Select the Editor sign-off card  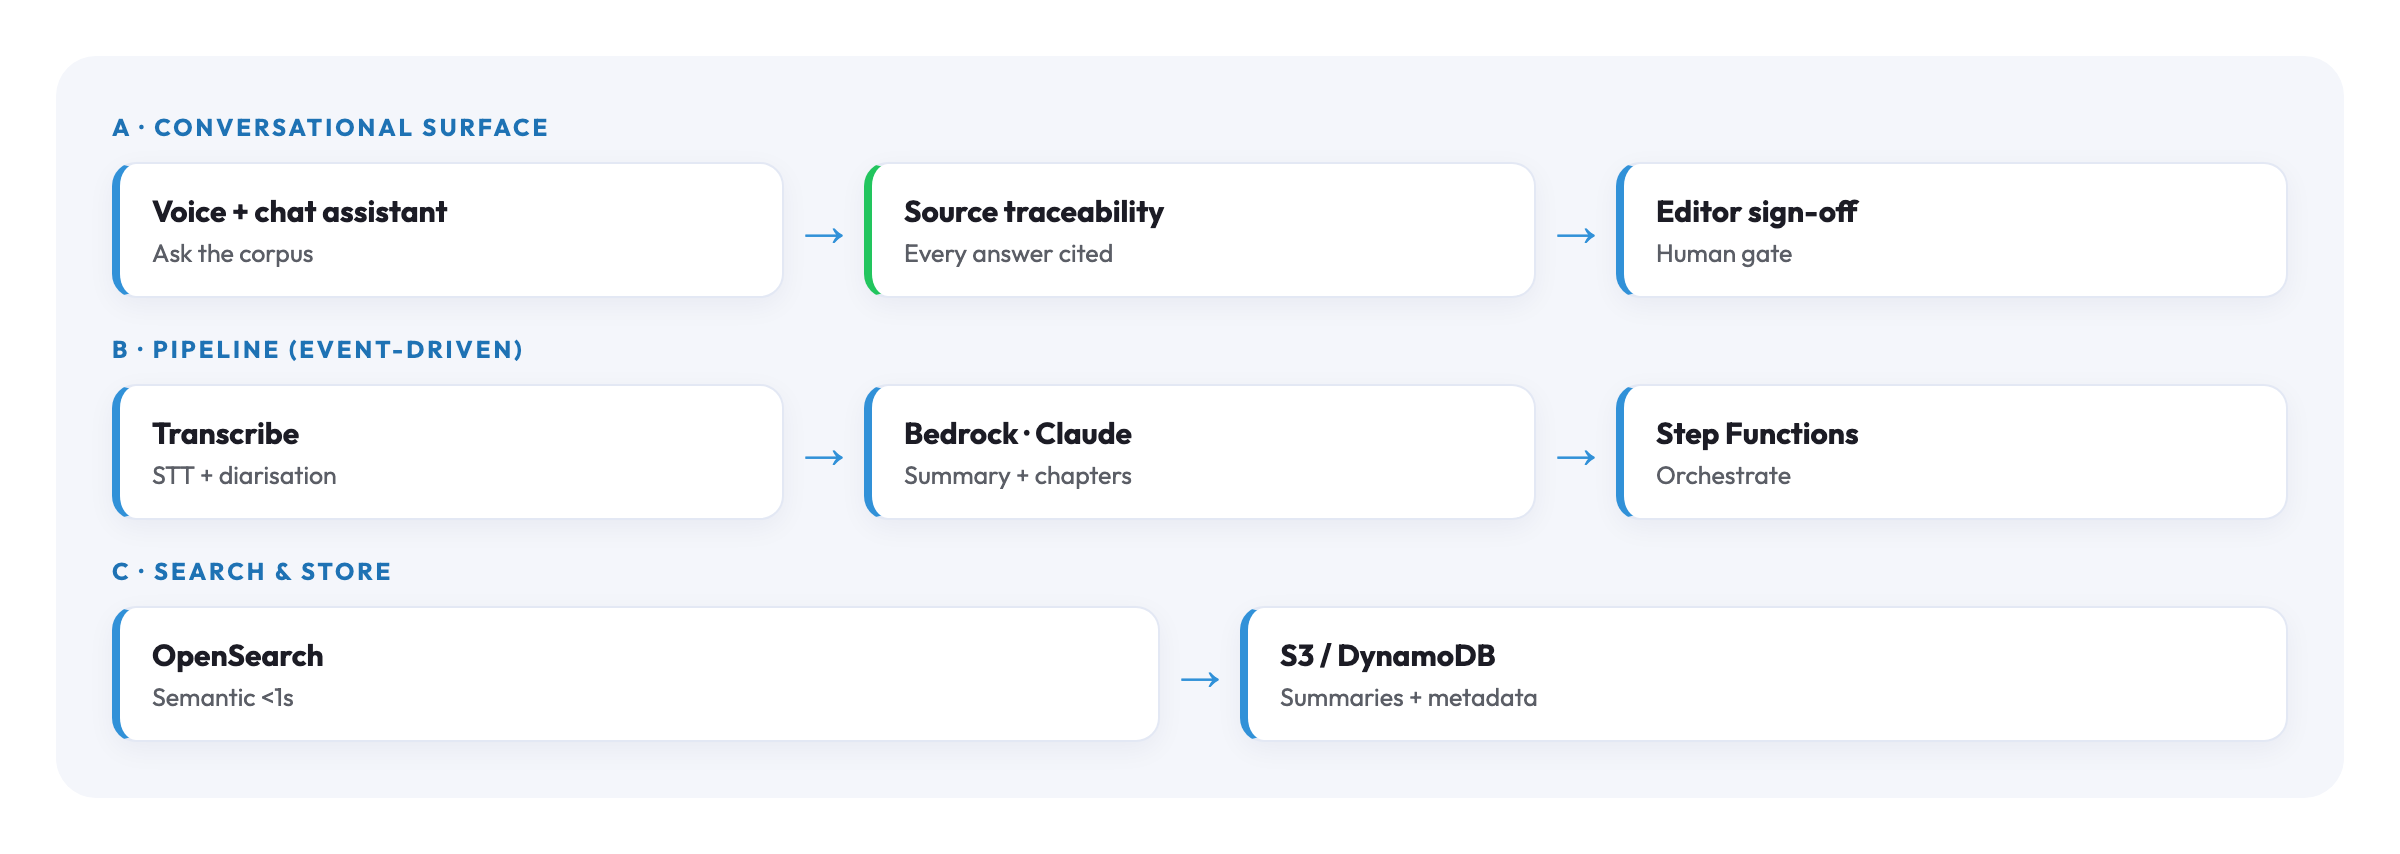pos(1952,230)
